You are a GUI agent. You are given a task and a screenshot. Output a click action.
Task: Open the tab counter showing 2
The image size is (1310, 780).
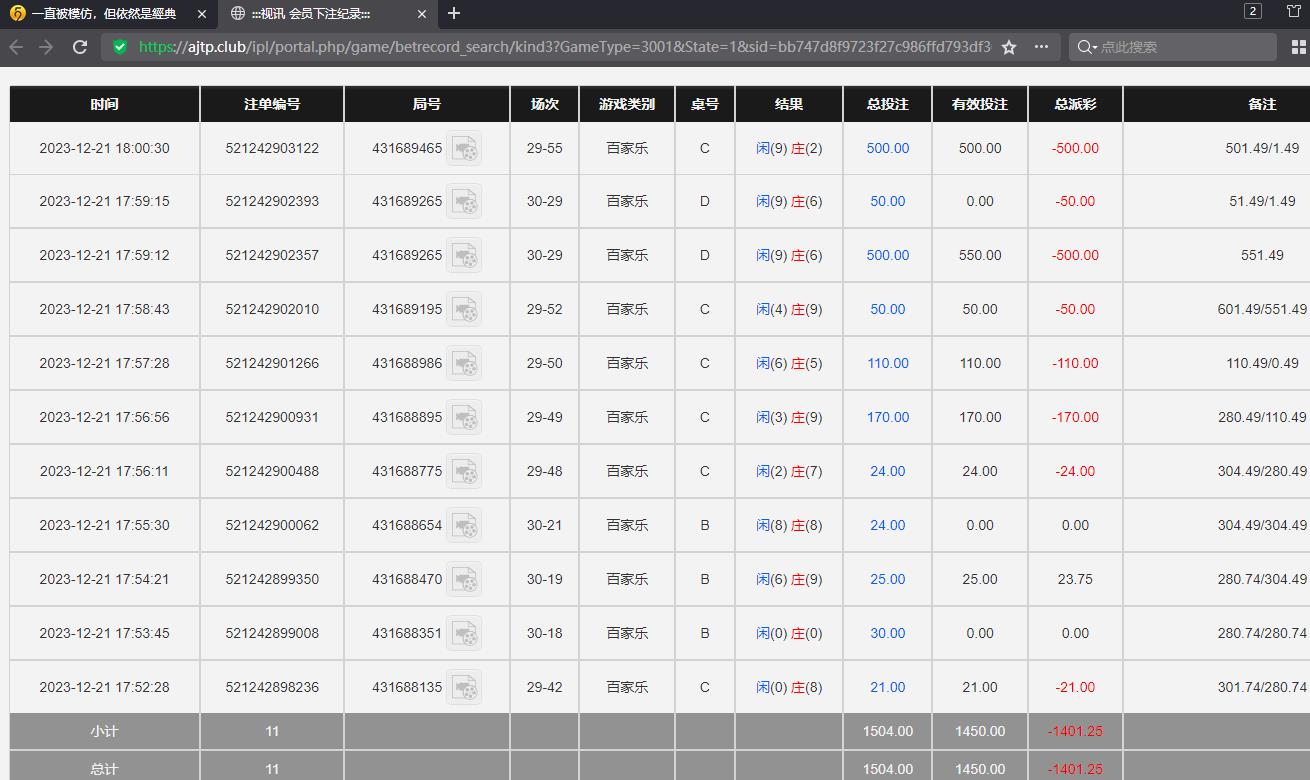click(1253, 11)
